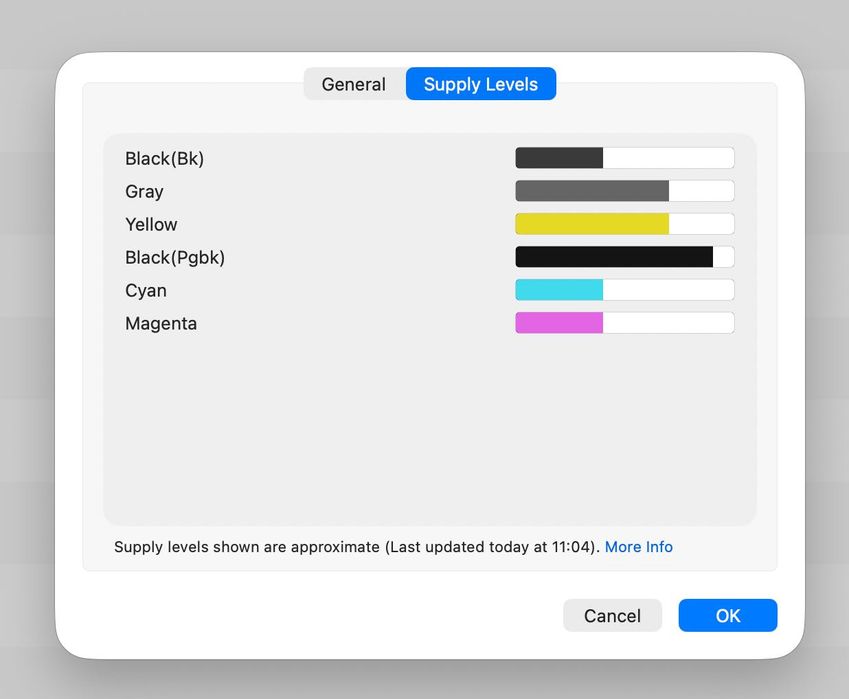Select the Cyan supply label
The image size is (849, 699).
tap(146, 290)
